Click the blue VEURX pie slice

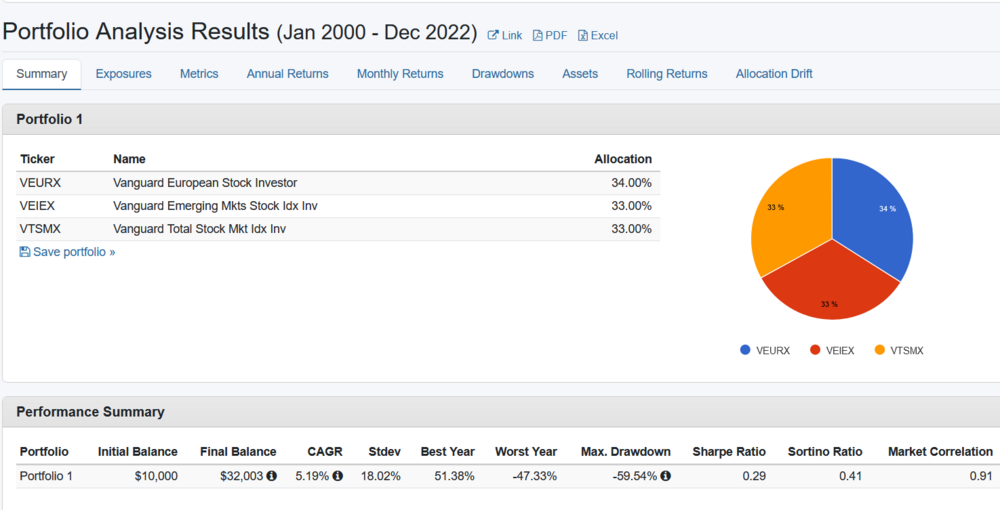(x=872, y=215)
